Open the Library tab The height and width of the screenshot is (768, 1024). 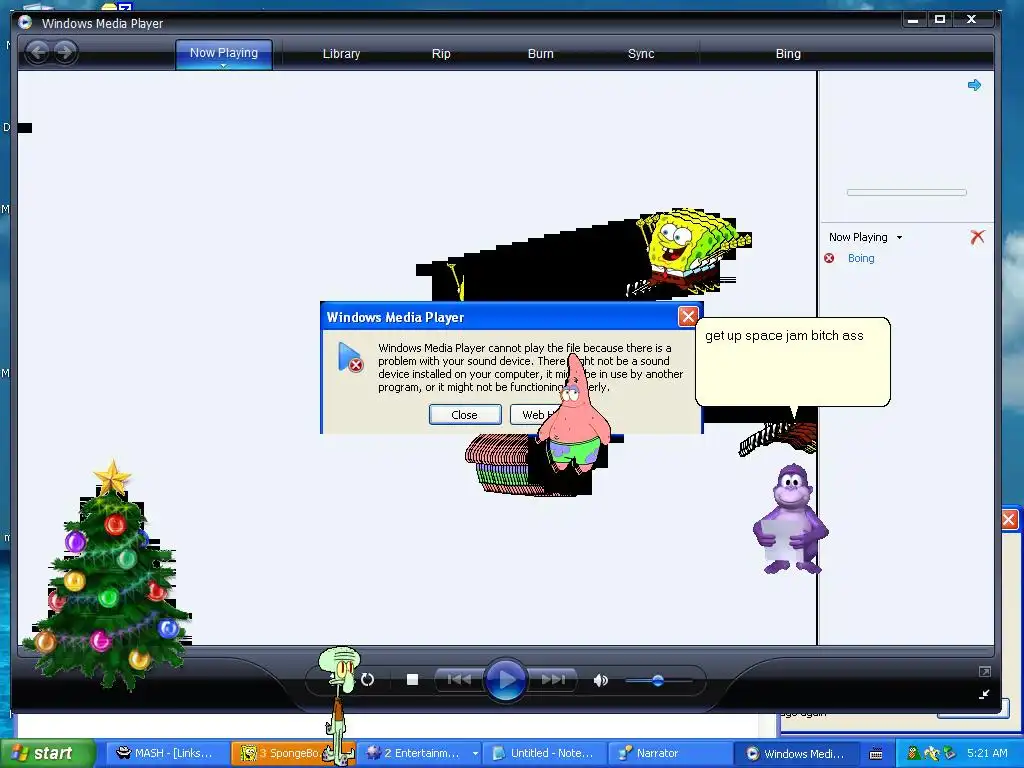[342, 54]
